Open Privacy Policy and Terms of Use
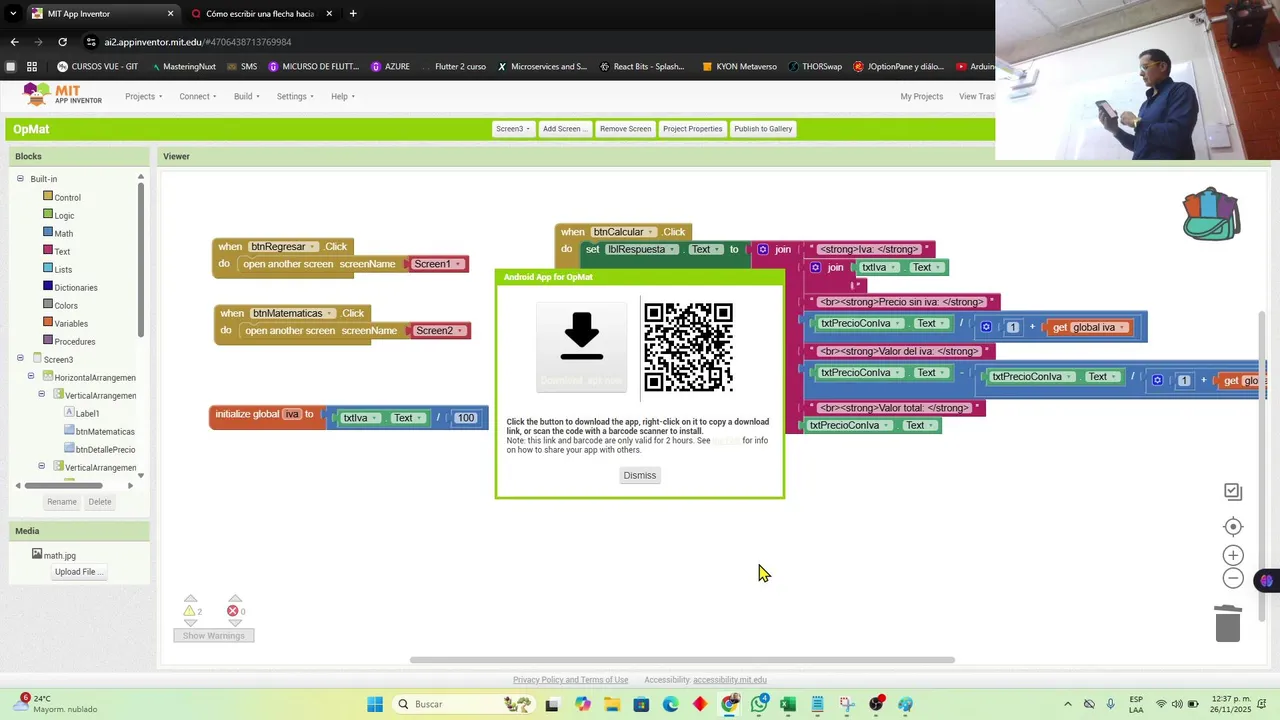 click(x=570, y=680)
